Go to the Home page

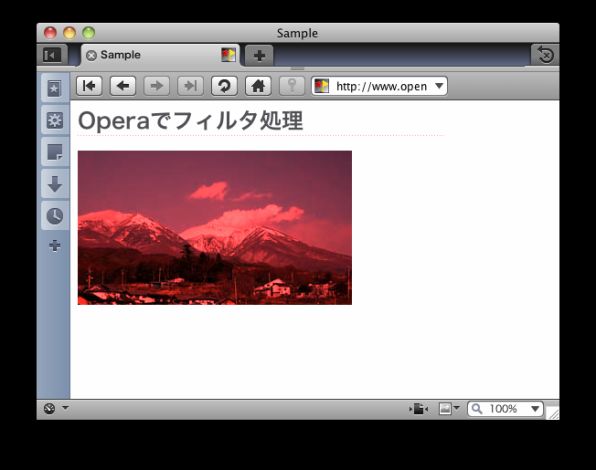(258, 86)
